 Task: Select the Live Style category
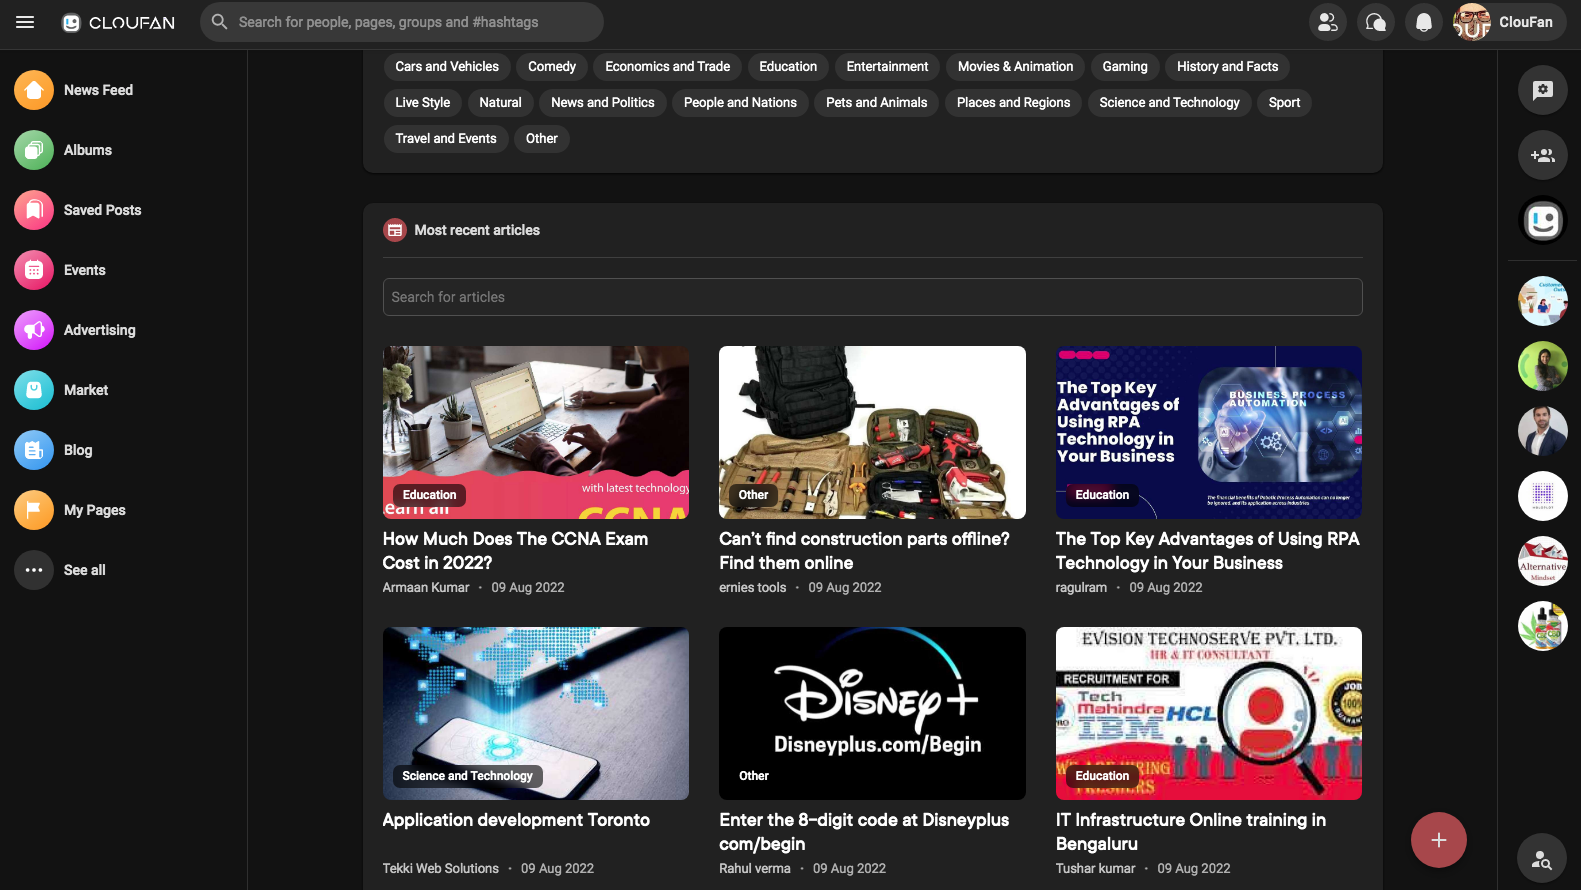(x=422, y=103)
